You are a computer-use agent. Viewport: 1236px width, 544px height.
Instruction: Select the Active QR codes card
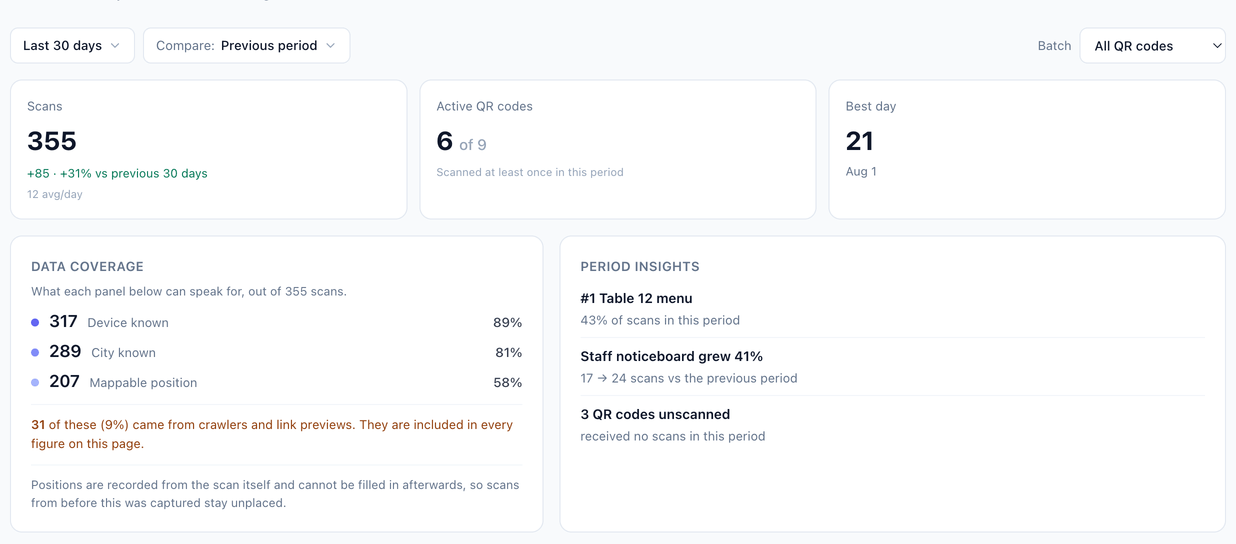click(x=618, y=149)
